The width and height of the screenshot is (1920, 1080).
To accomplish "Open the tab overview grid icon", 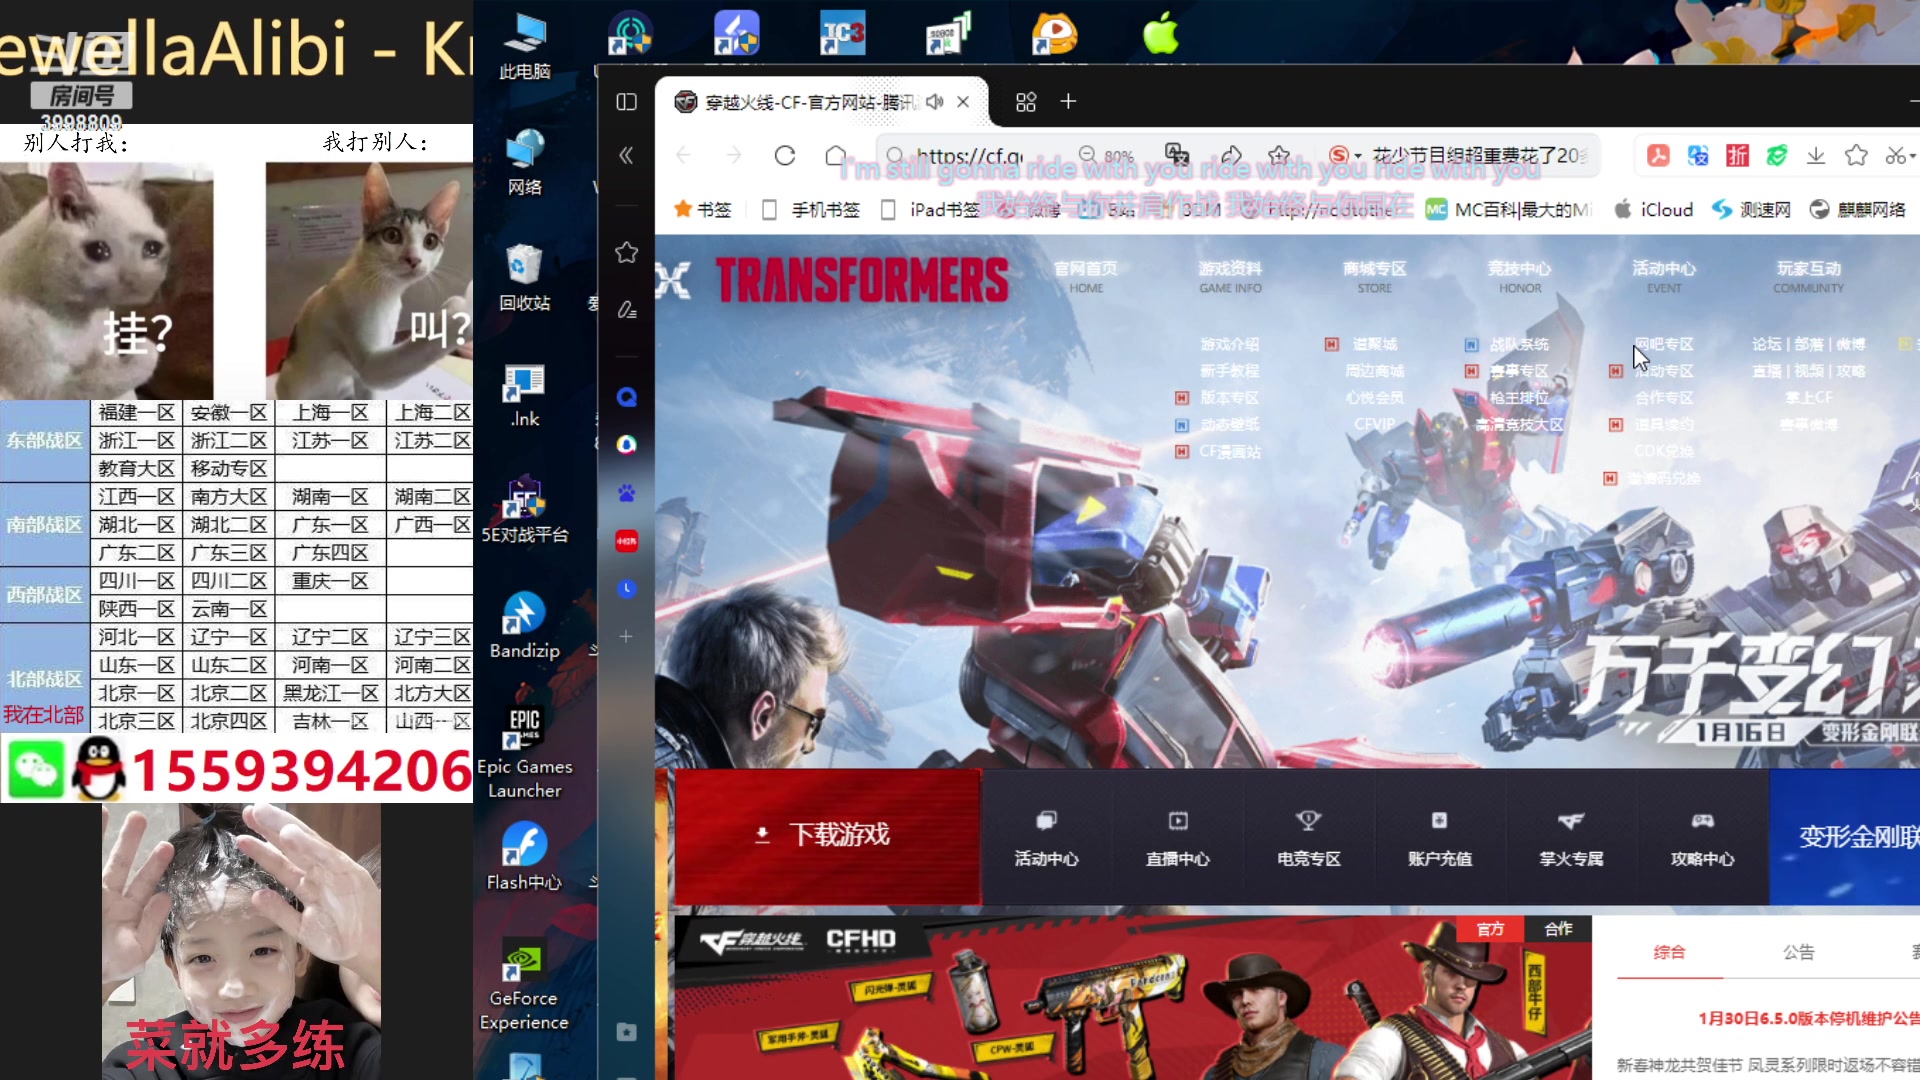I will click(x=1026, y=102).
